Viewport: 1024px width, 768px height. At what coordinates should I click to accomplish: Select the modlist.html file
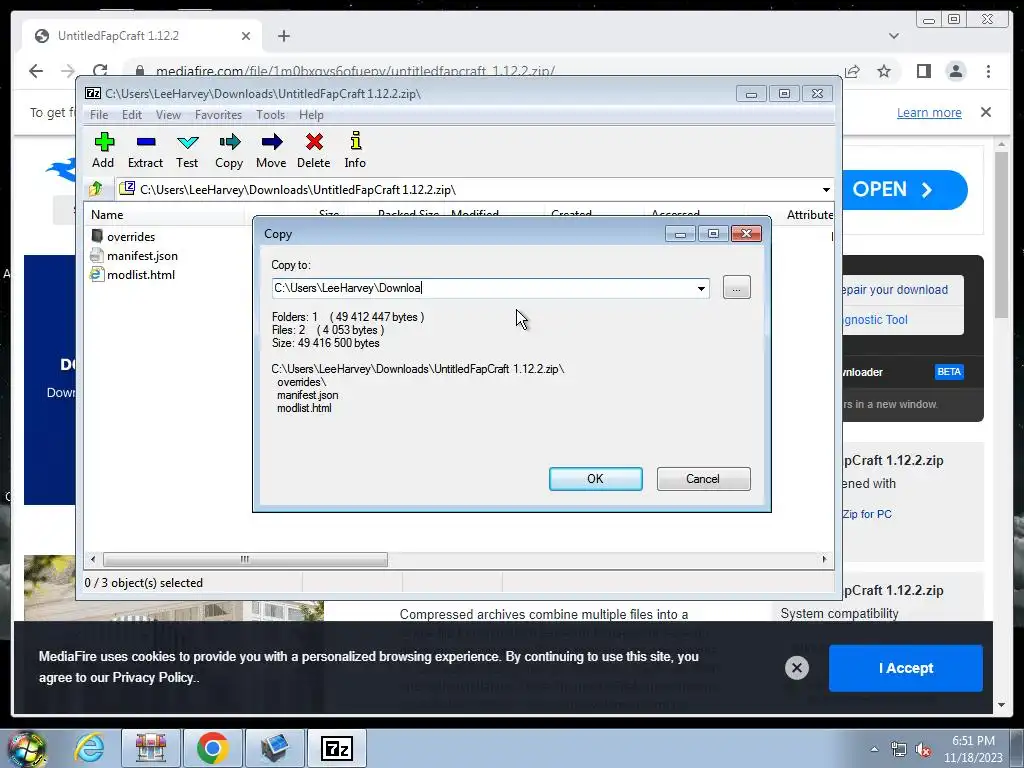140,274
